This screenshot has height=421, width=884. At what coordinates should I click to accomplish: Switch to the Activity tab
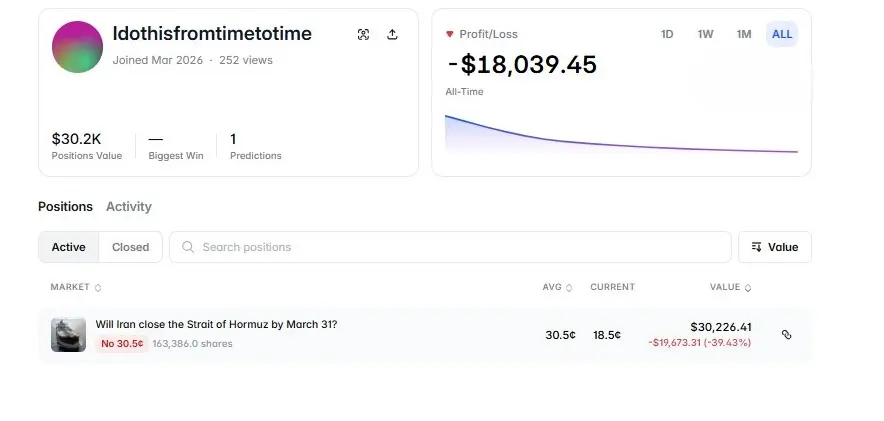click(129, 207)
